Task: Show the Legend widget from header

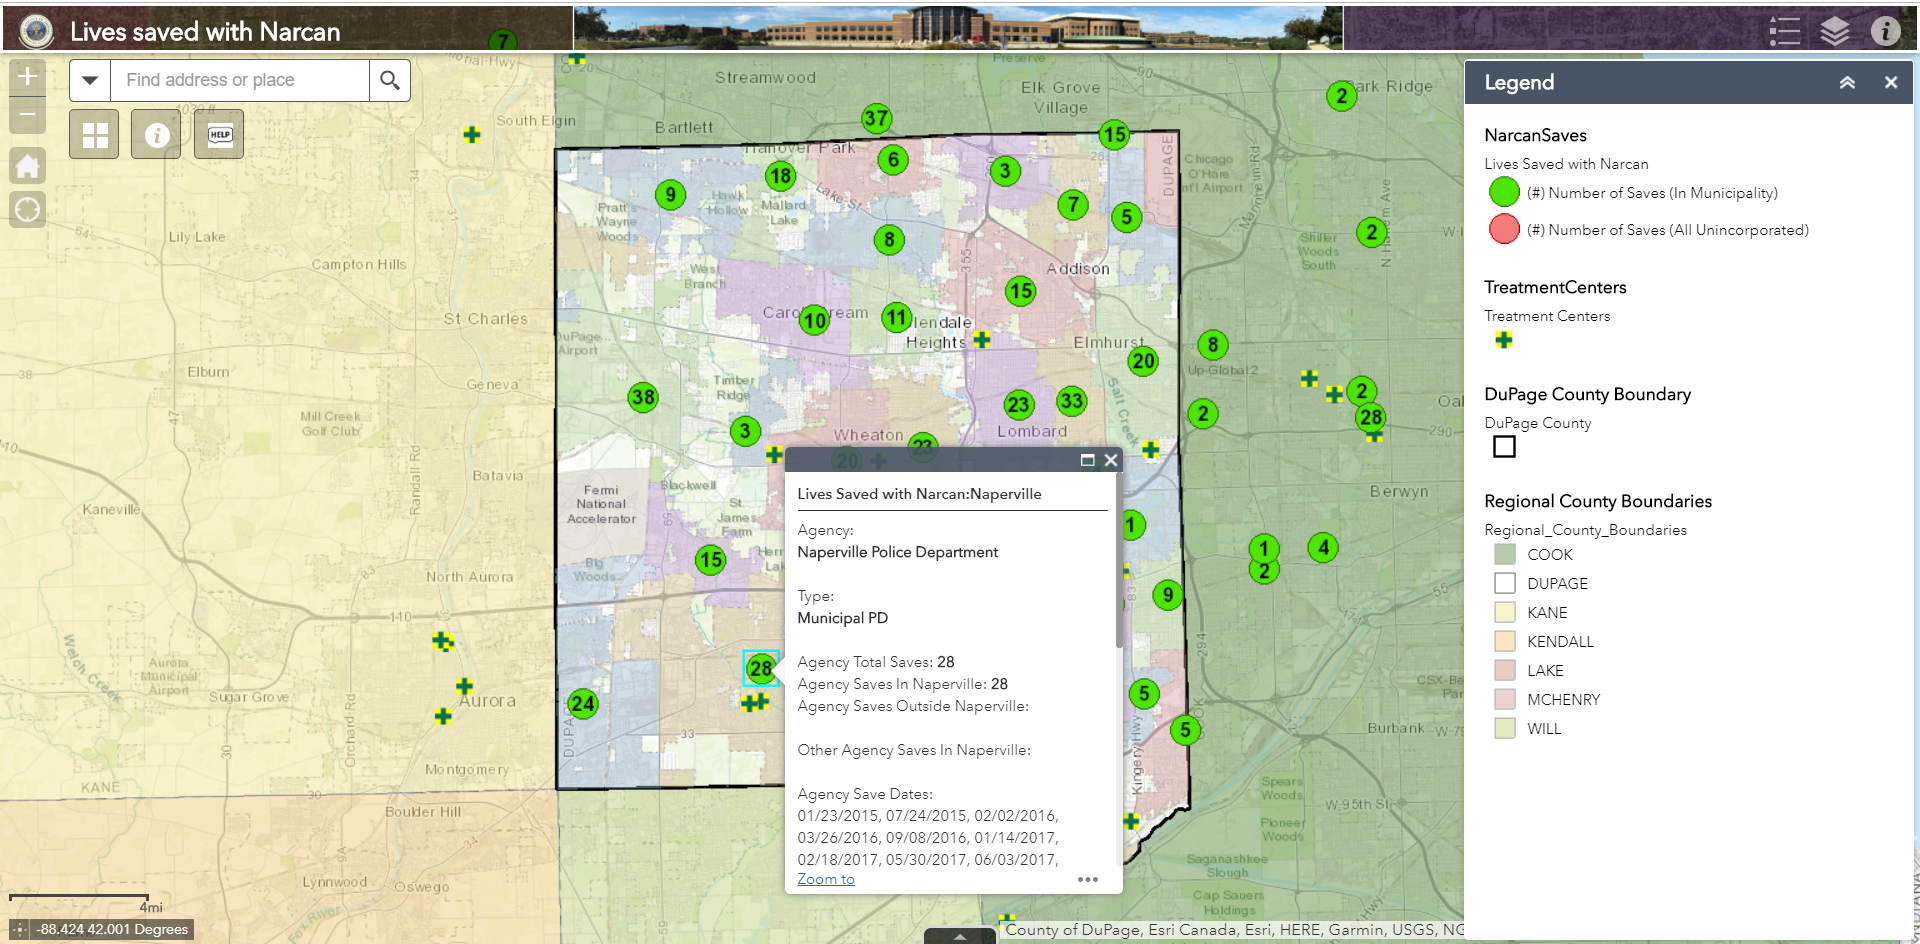Action: [1784, 31]
